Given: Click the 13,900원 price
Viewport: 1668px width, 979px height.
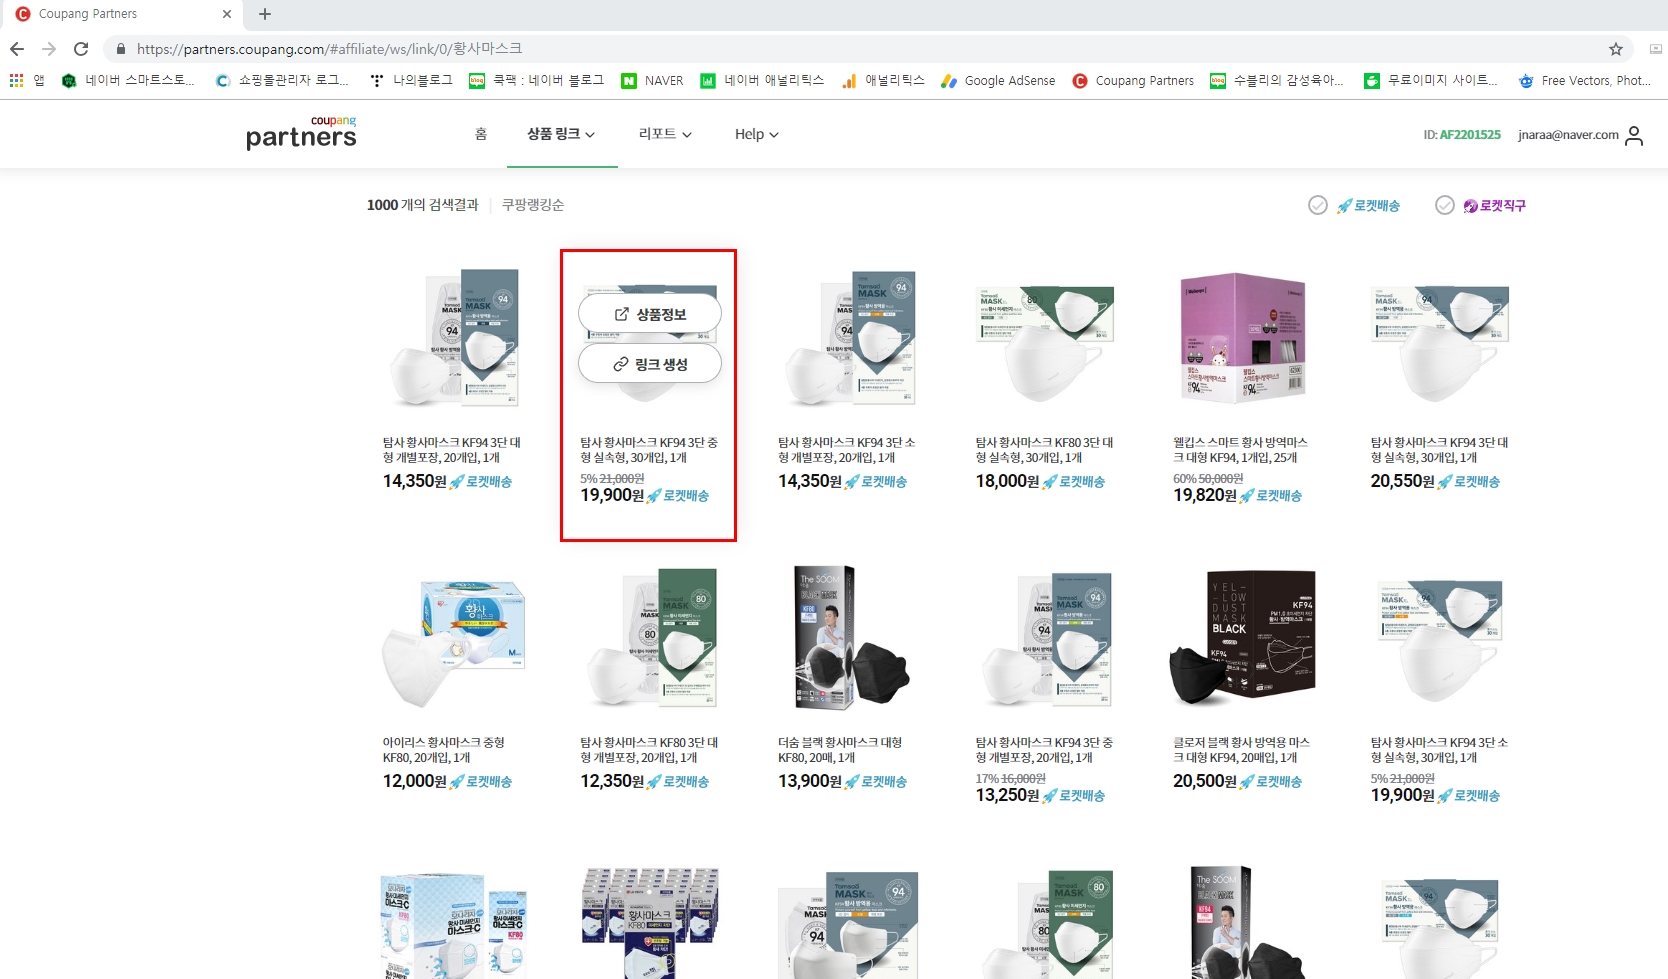Looking at the screenshot, I should point(810,781).
